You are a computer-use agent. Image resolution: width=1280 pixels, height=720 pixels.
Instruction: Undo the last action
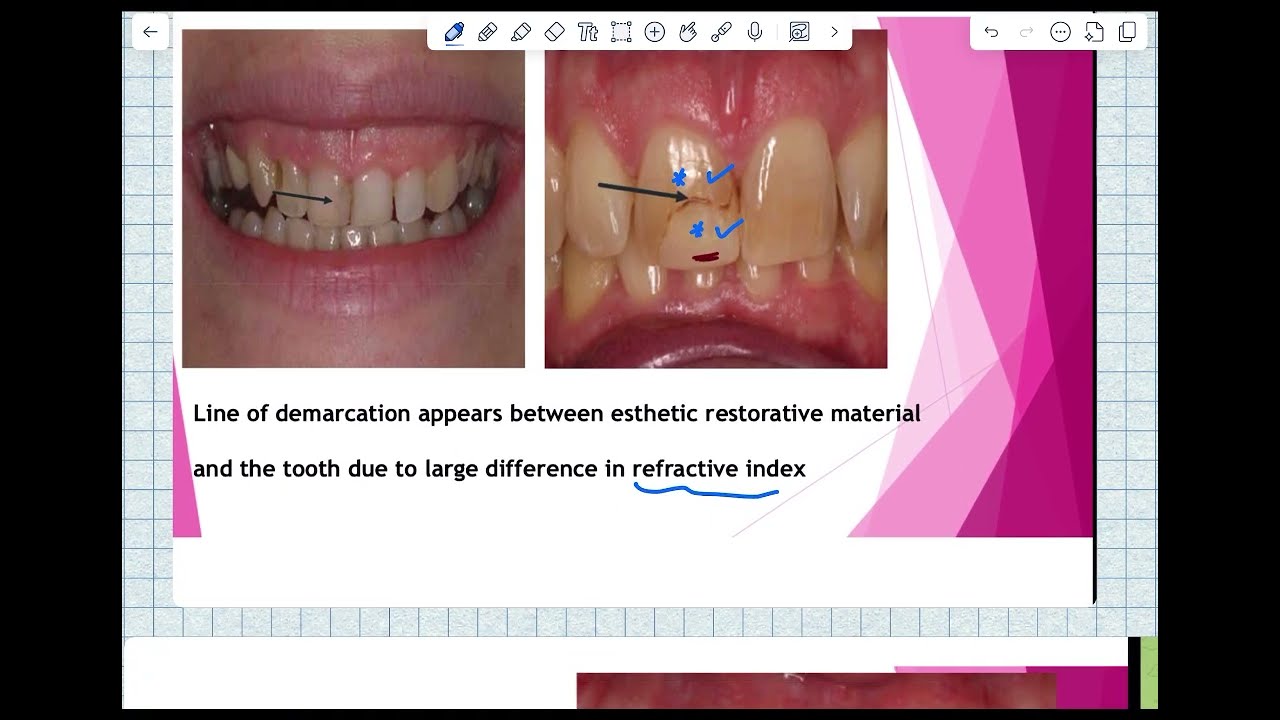point(991,32)
